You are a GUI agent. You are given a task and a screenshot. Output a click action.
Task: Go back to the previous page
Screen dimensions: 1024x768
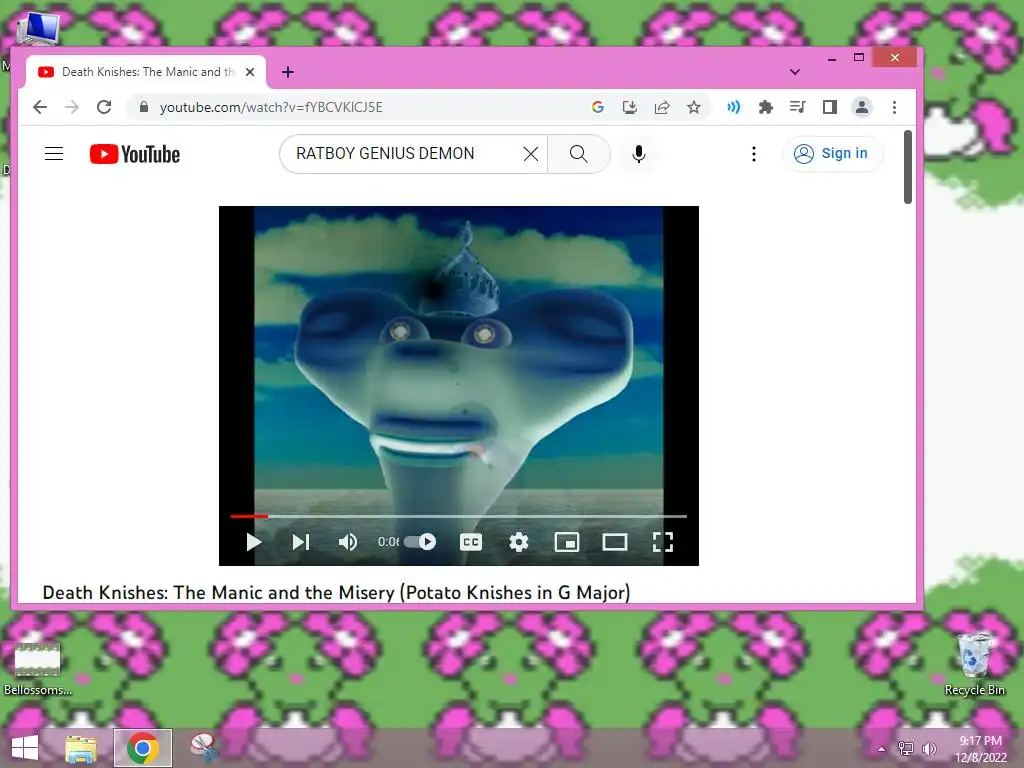tap(40, 107)
